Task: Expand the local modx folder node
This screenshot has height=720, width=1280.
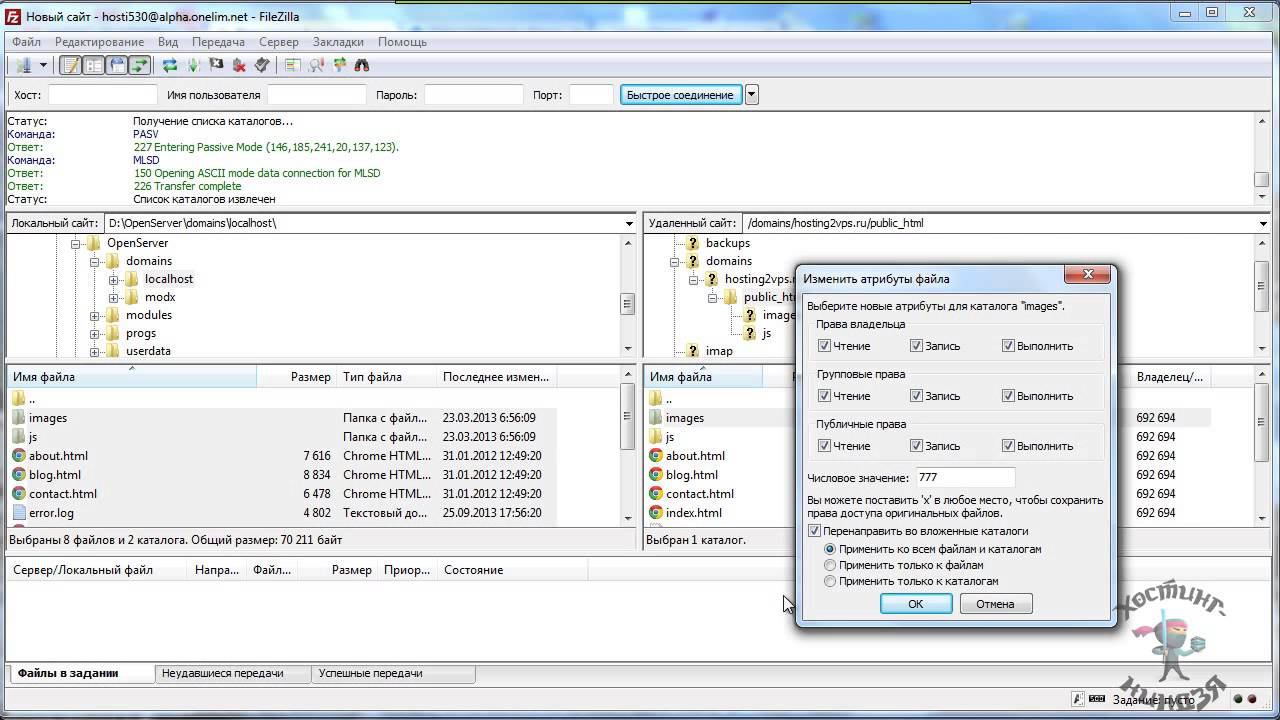Action: coord(114,297)
